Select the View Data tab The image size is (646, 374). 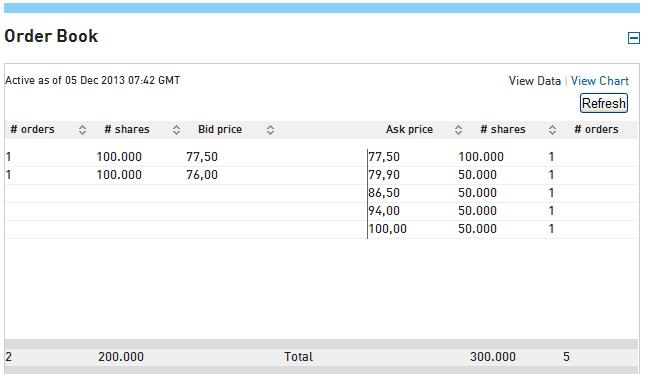(x=534, y=81)
